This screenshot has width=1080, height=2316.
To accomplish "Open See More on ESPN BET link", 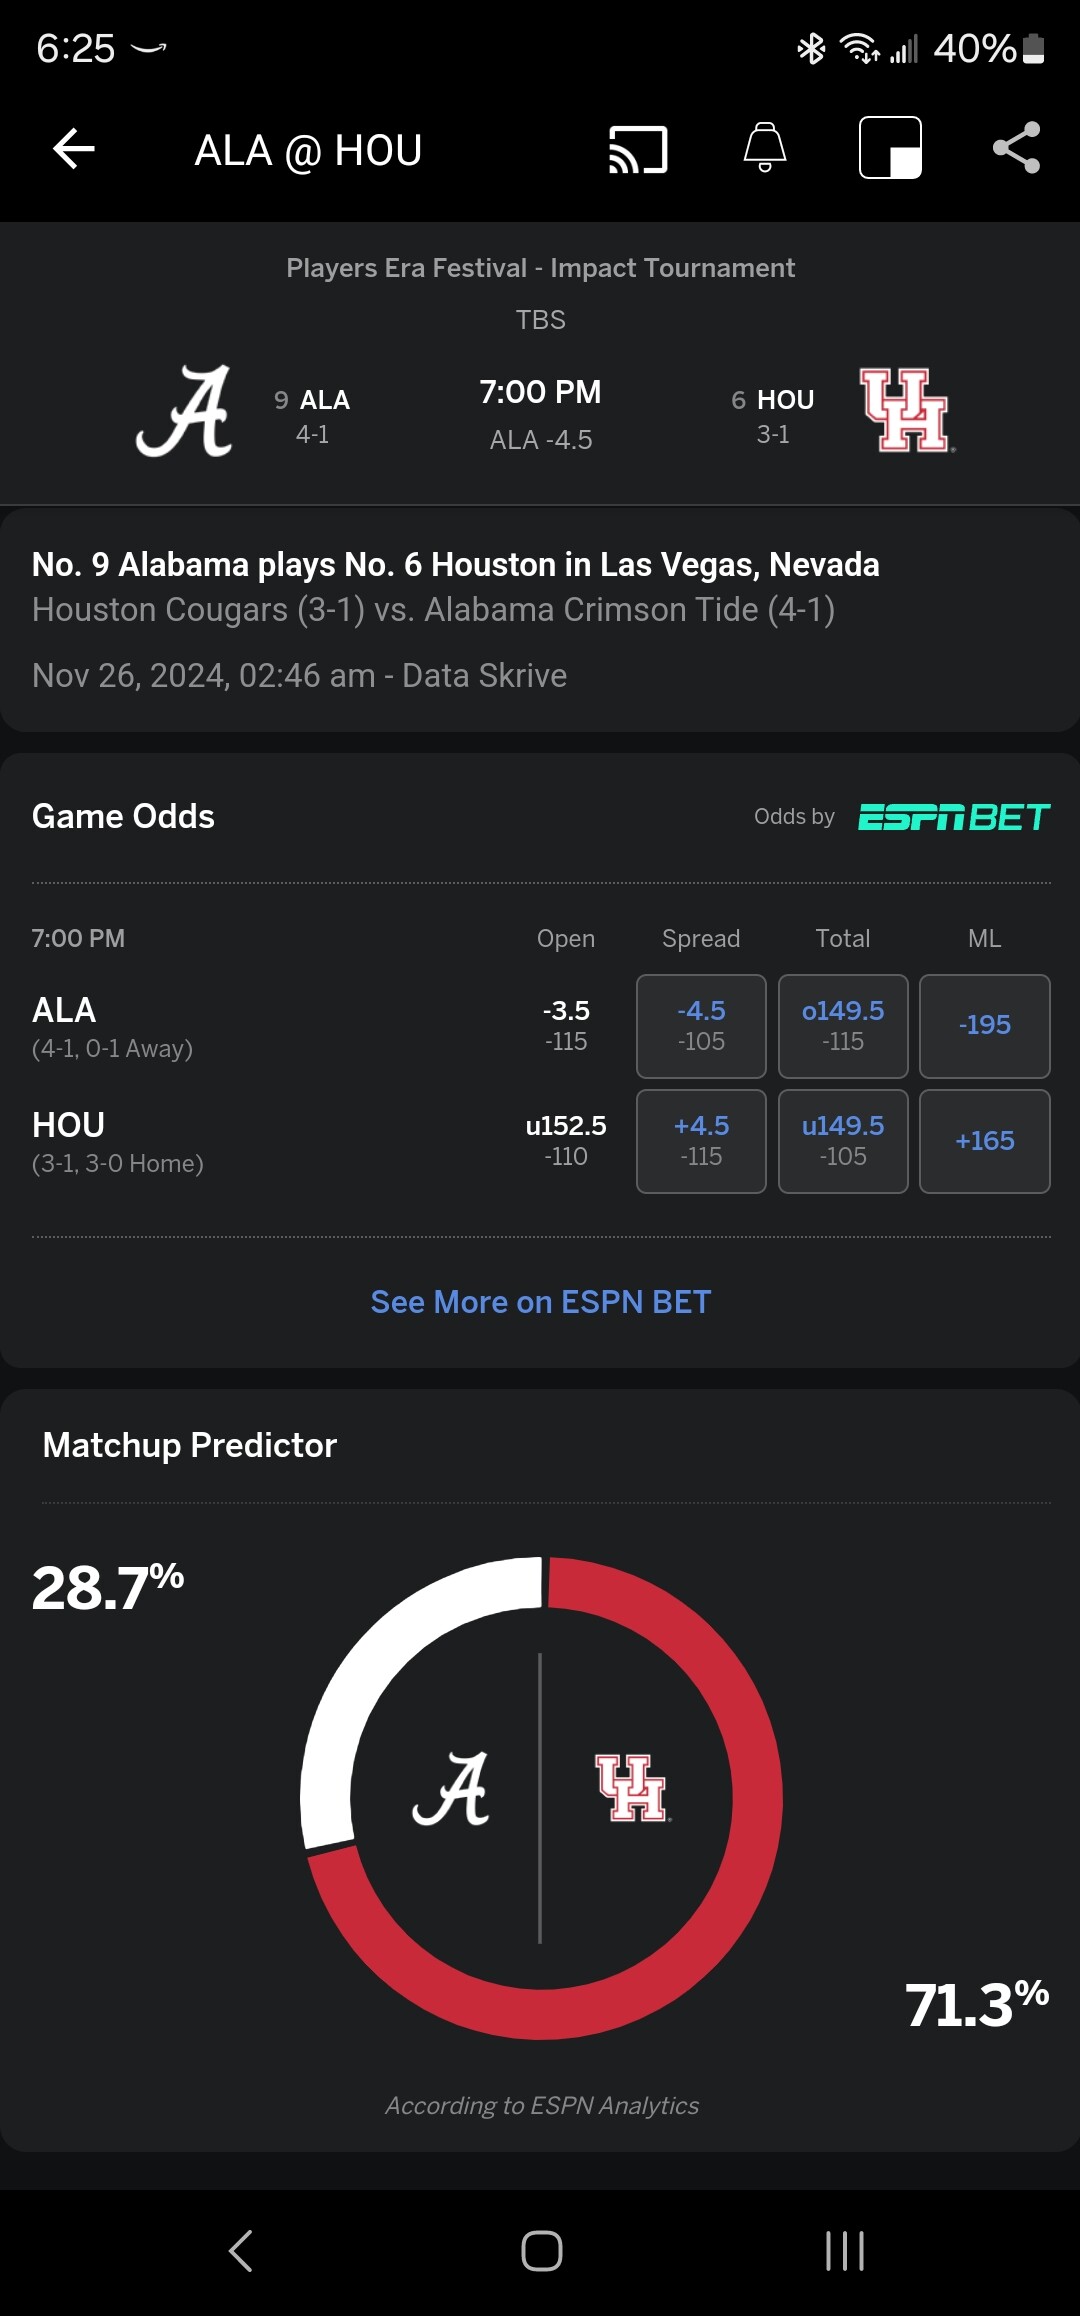I will point(541,1302).
